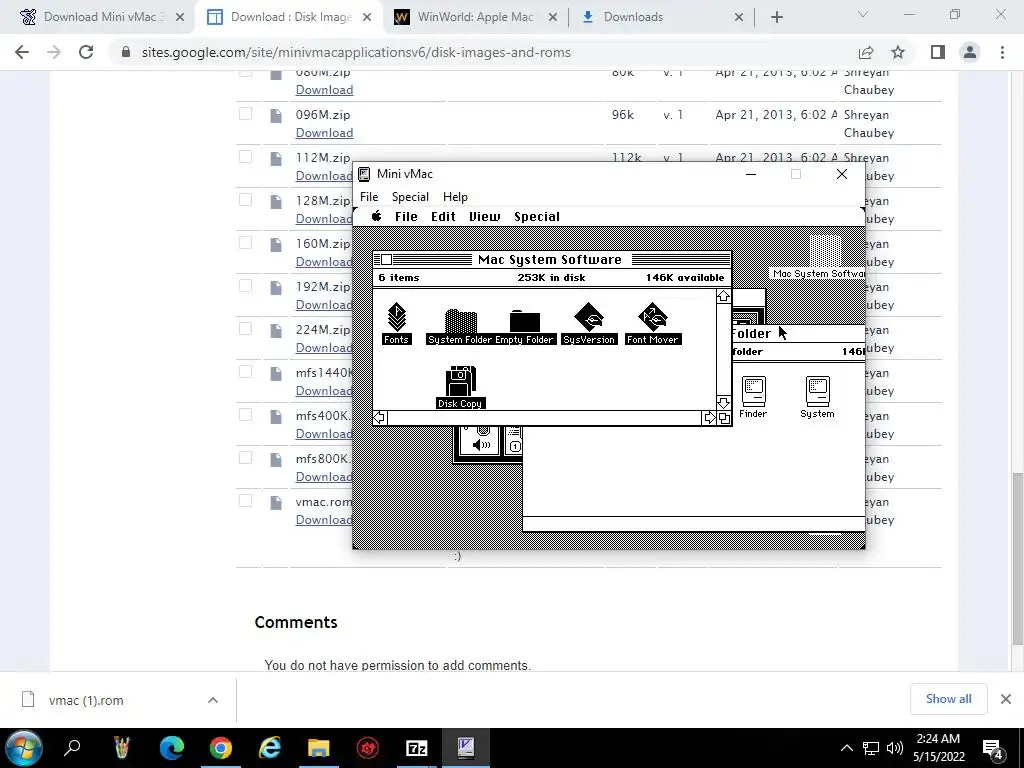1024x768 pixels.
Task: Select the SysVersion application icon
Action: tap(588, 318)
